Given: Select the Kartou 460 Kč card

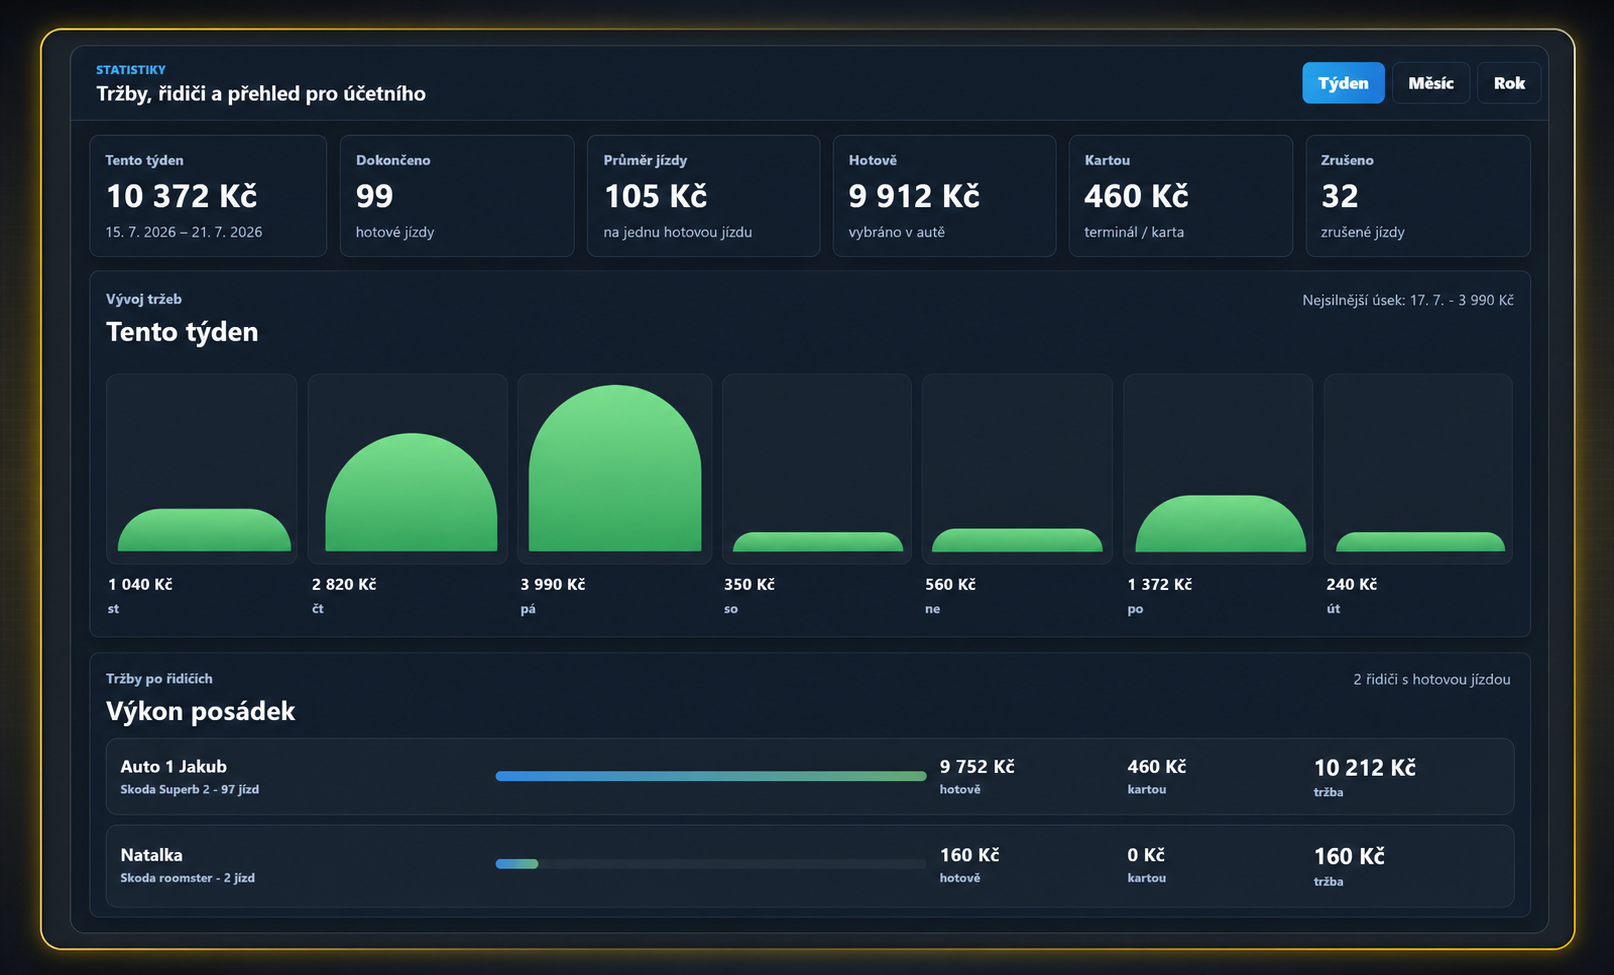Looking at the screenshot, I should 1180,196.
